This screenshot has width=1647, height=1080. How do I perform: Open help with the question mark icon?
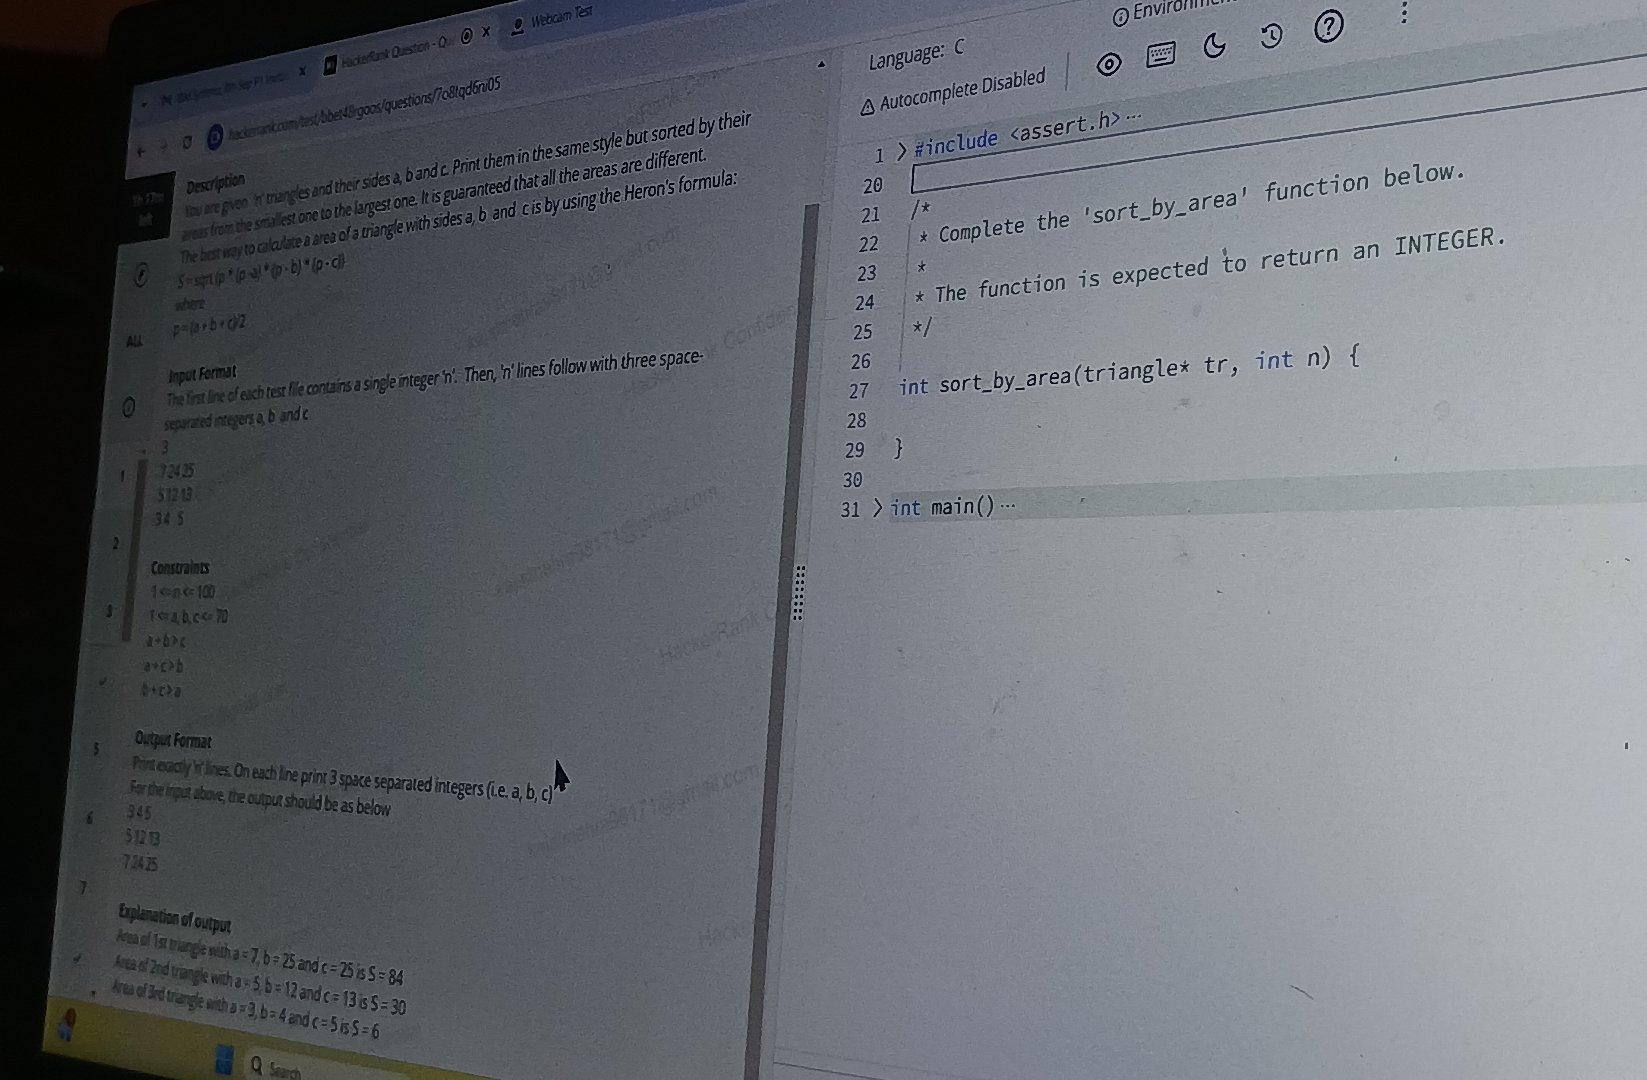pyautogui.click(x=1328, y=26)
